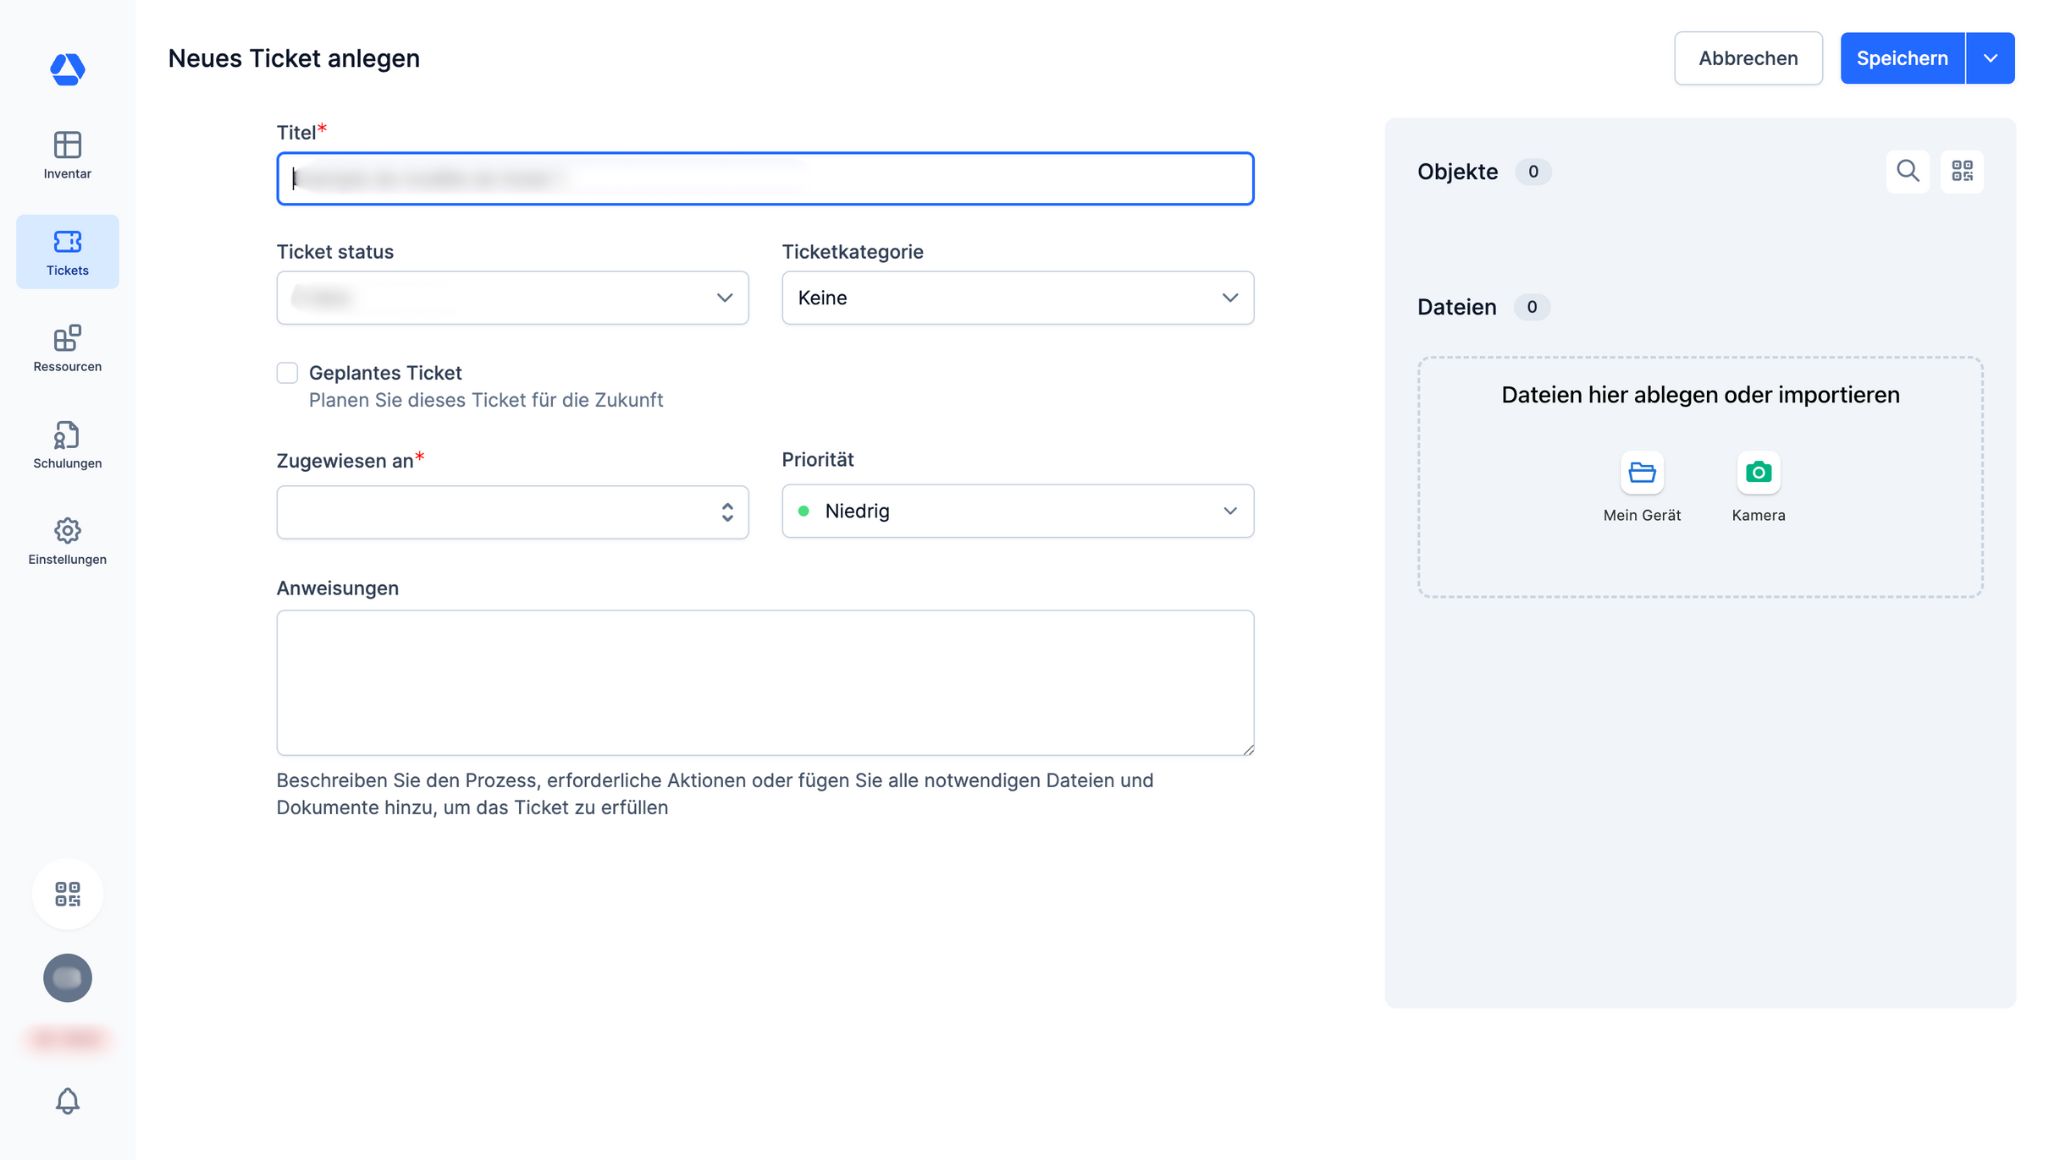2048x1160 pixels.
Task: Expand Speichern split-button arrow
Action: [x=1990, y=58]
